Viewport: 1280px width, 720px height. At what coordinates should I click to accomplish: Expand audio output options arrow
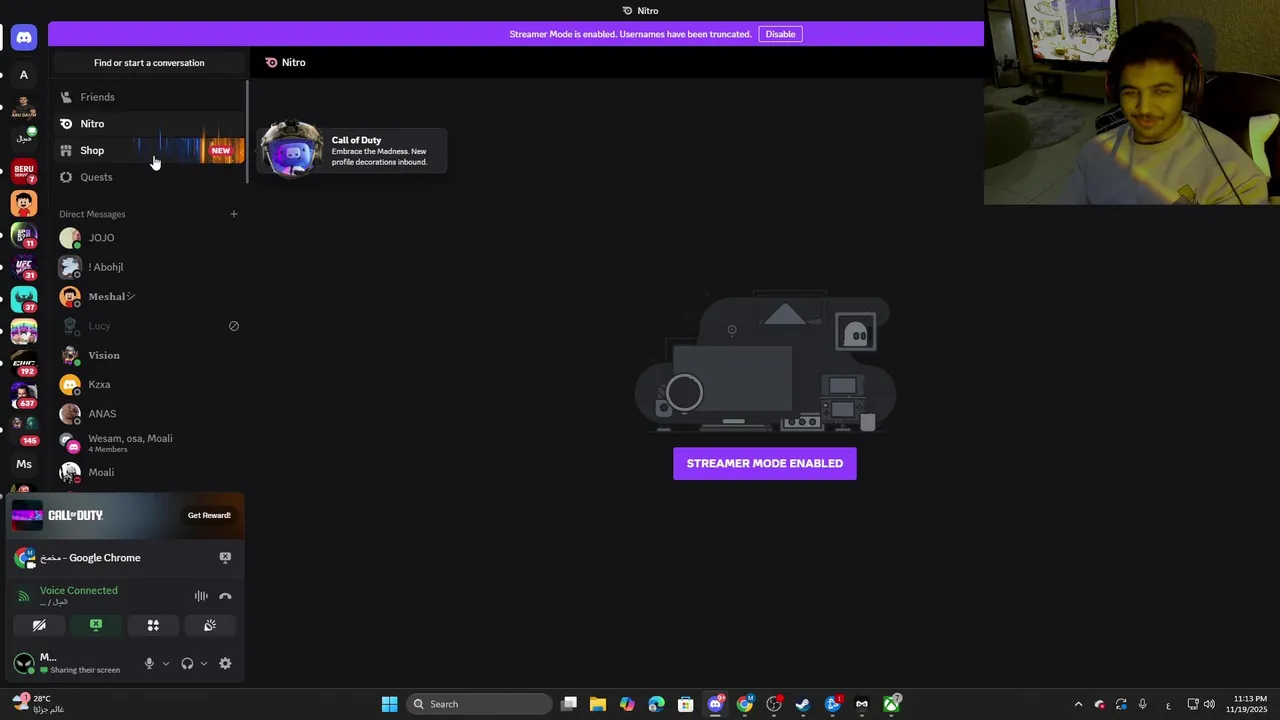click(204, 664)
